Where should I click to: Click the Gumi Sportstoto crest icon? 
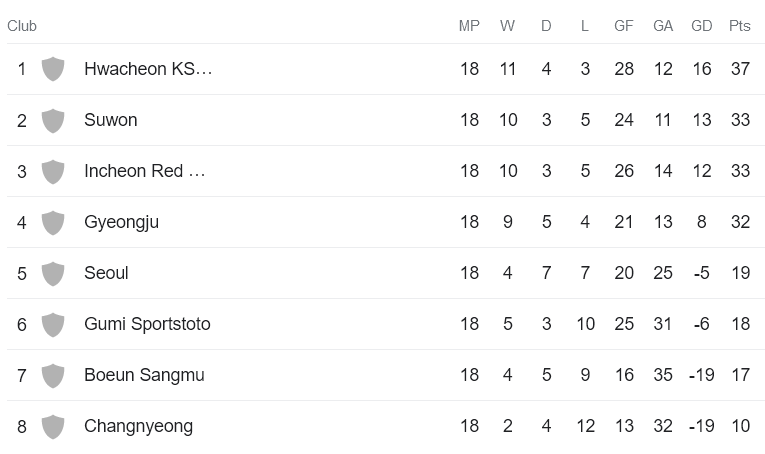(x=53, y=324)
